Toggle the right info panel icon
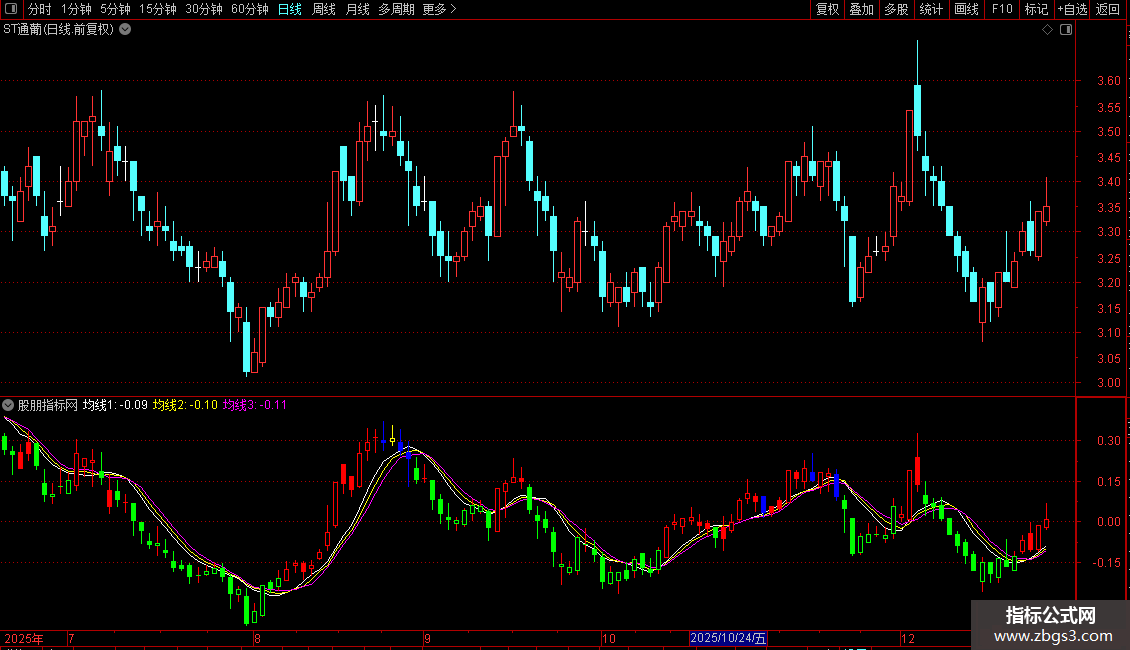Screen dimensions: 1130x650 click(x=1066, y=30)
